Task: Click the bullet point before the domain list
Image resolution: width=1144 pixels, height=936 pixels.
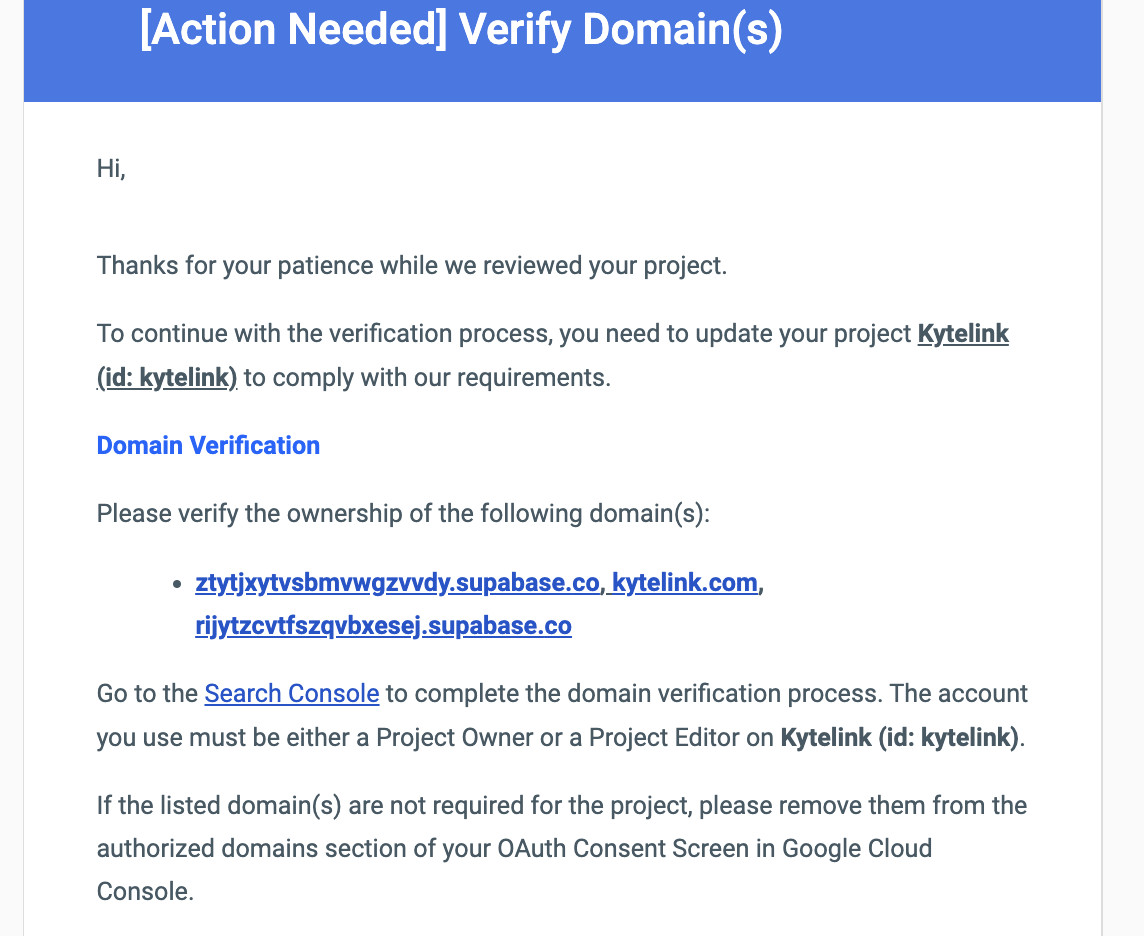Action: tap(177, 584)
